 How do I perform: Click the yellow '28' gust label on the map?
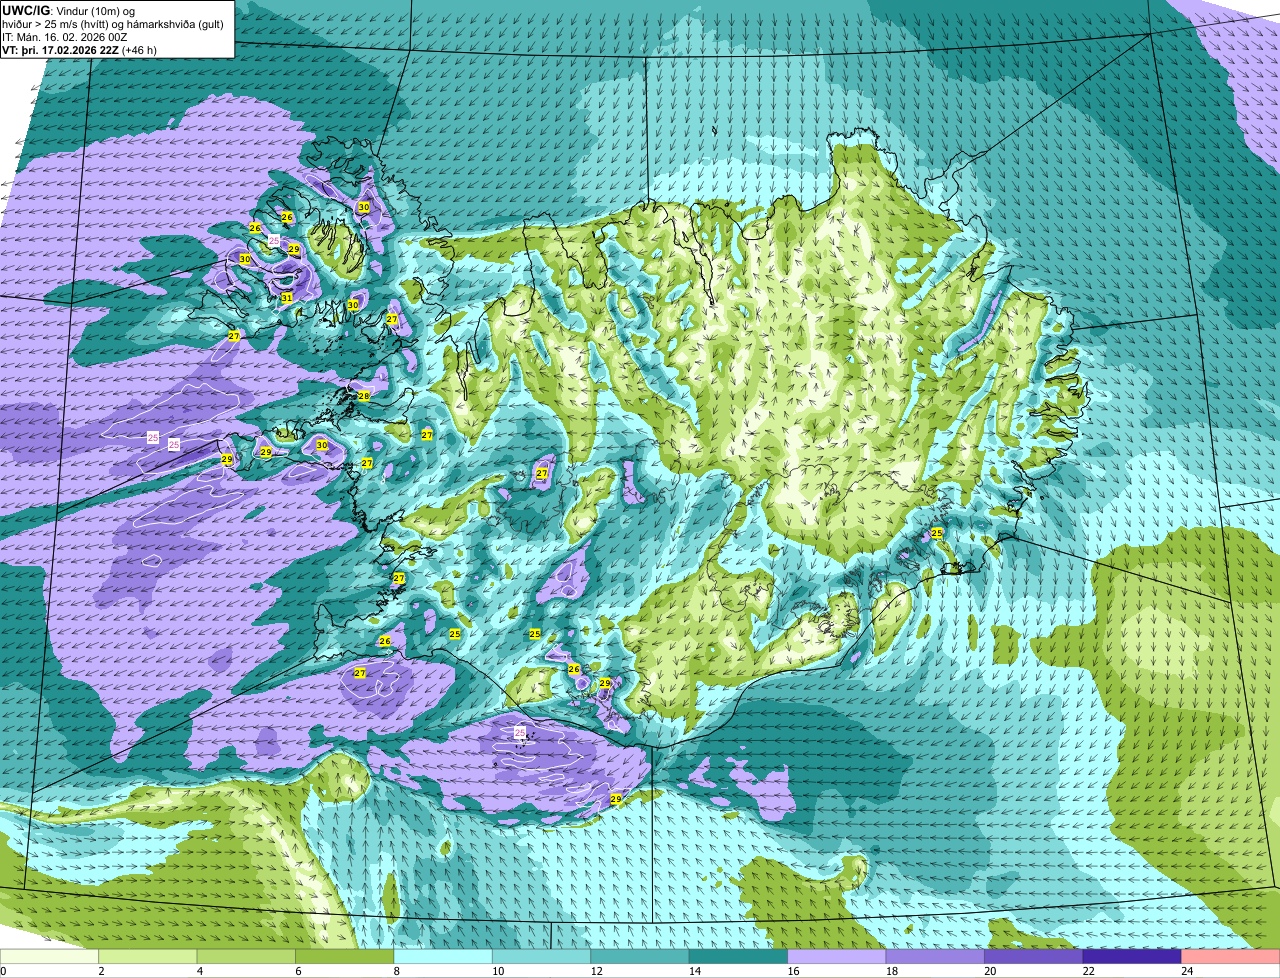[x=364, y=396]
